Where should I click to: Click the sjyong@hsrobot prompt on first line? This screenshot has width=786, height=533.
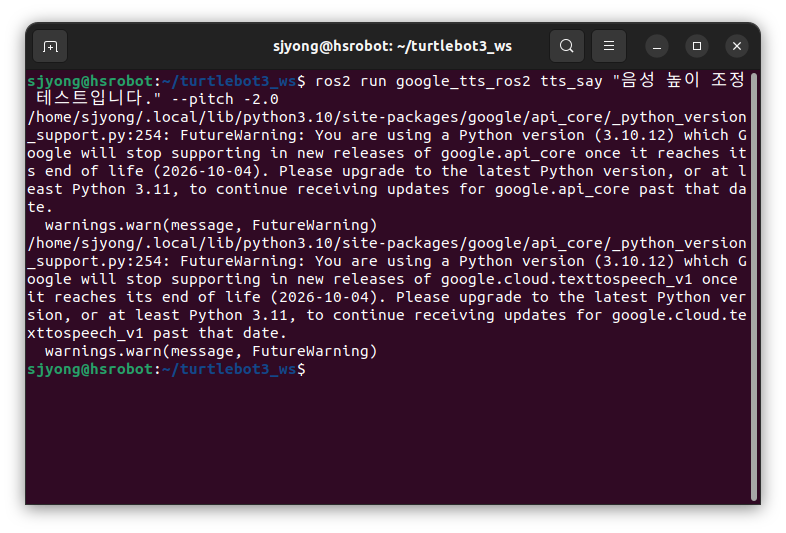pyautogui.click(x=90, y=81)
